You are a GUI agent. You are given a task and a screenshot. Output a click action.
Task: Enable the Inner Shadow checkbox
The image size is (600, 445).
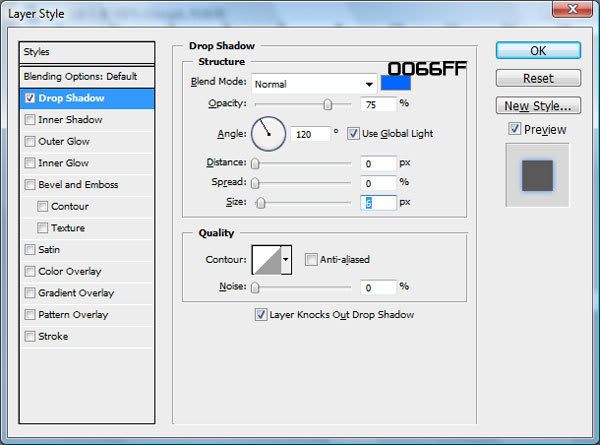point(31,120)
